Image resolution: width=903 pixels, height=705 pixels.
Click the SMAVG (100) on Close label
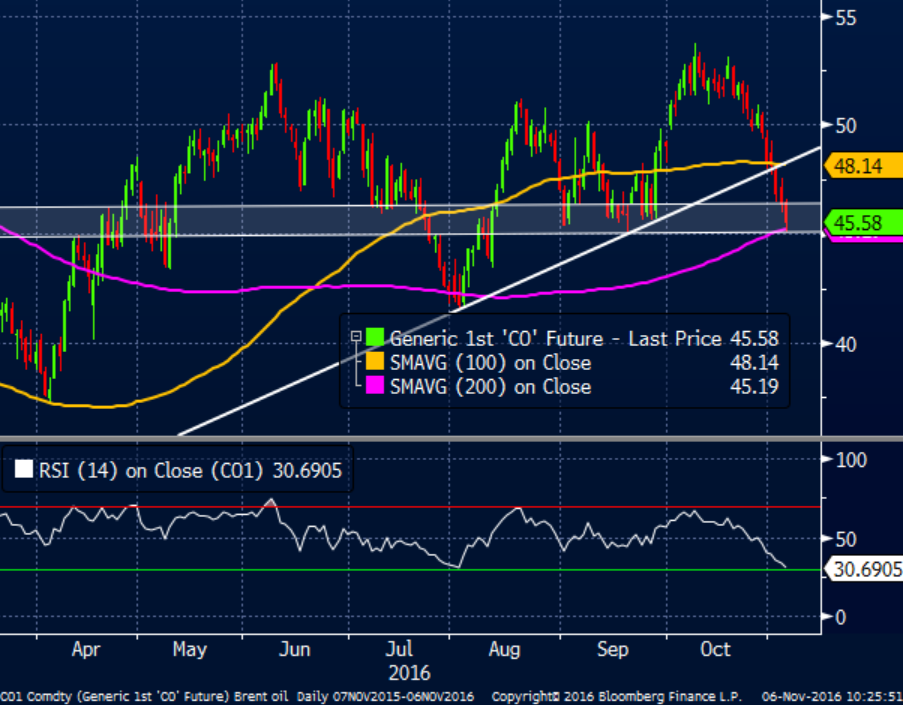[490, 363]
